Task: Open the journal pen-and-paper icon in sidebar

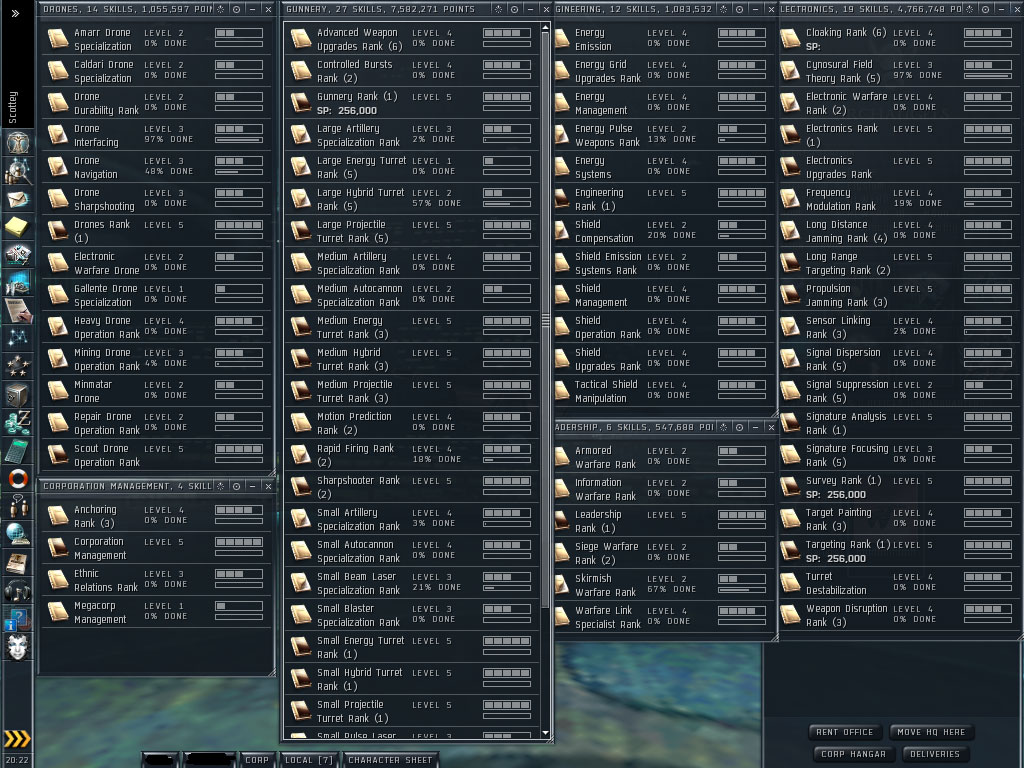Action: (x=18, y=311)
